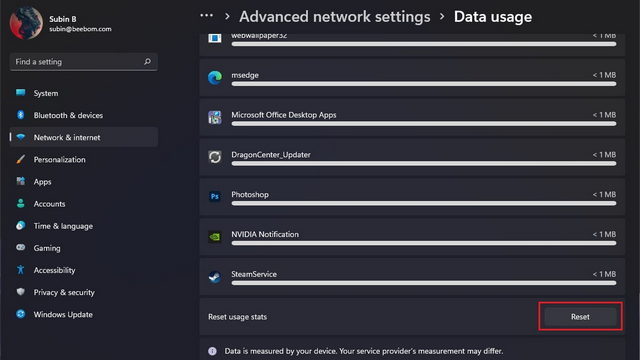Select the 'NVIDIA Notification' name
Image resolution: width=640 pixels, height=360 pixels.
coord(265,234)
